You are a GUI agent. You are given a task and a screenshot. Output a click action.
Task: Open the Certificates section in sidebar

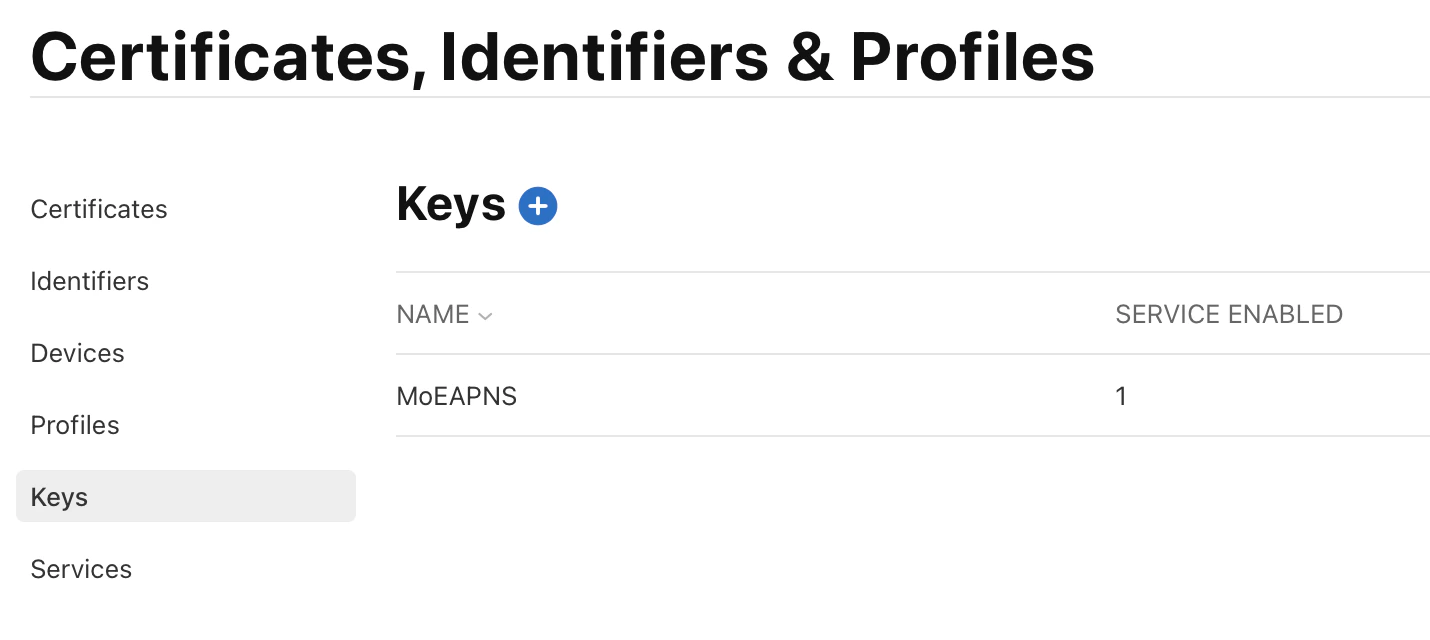coord(98,209)
